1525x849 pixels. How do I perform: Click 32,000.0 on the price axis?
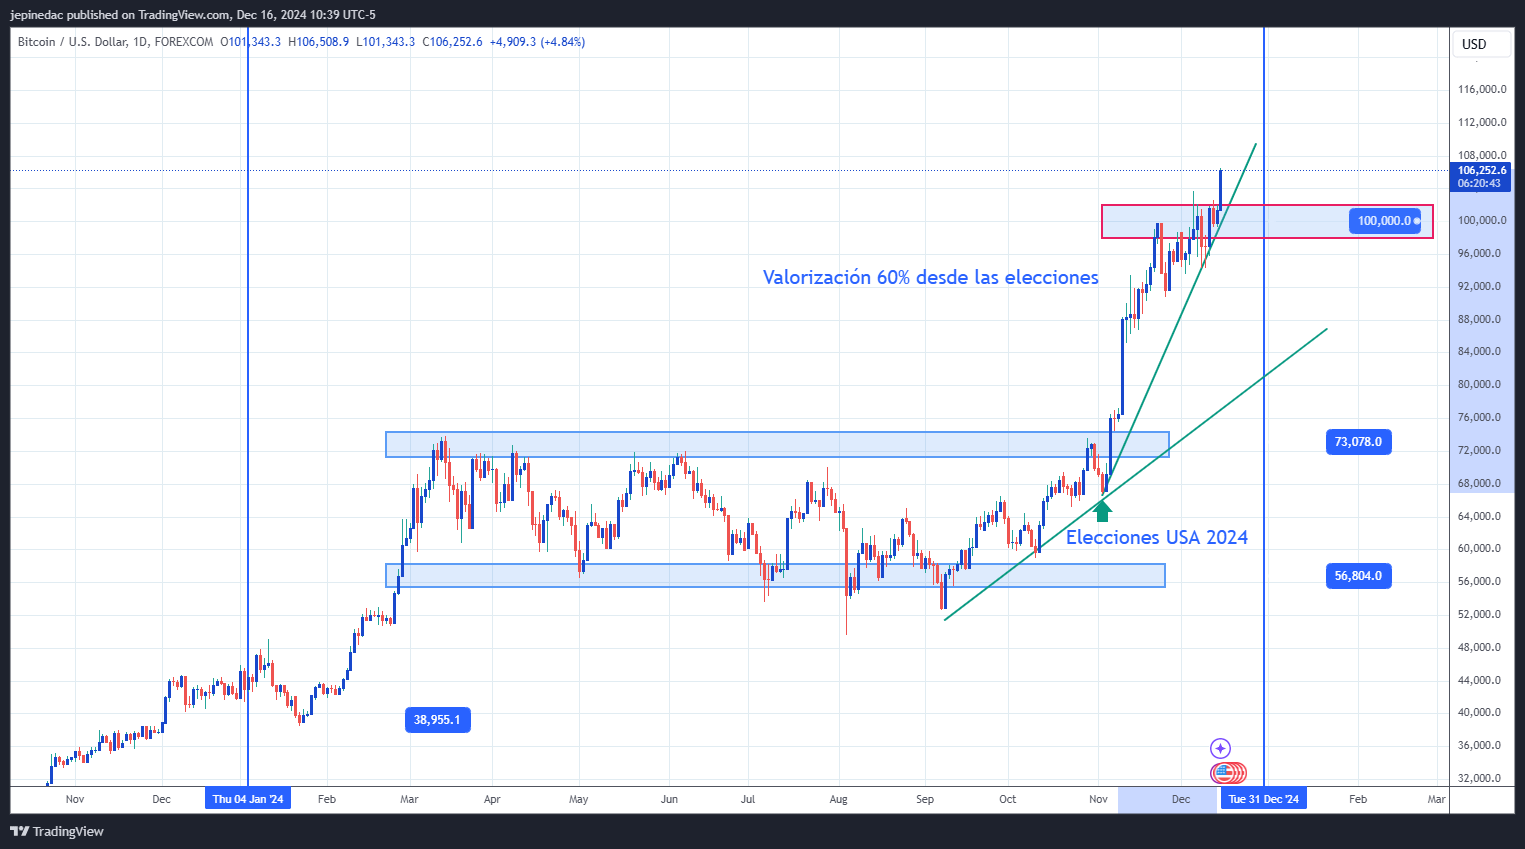tap(1479, 778)
